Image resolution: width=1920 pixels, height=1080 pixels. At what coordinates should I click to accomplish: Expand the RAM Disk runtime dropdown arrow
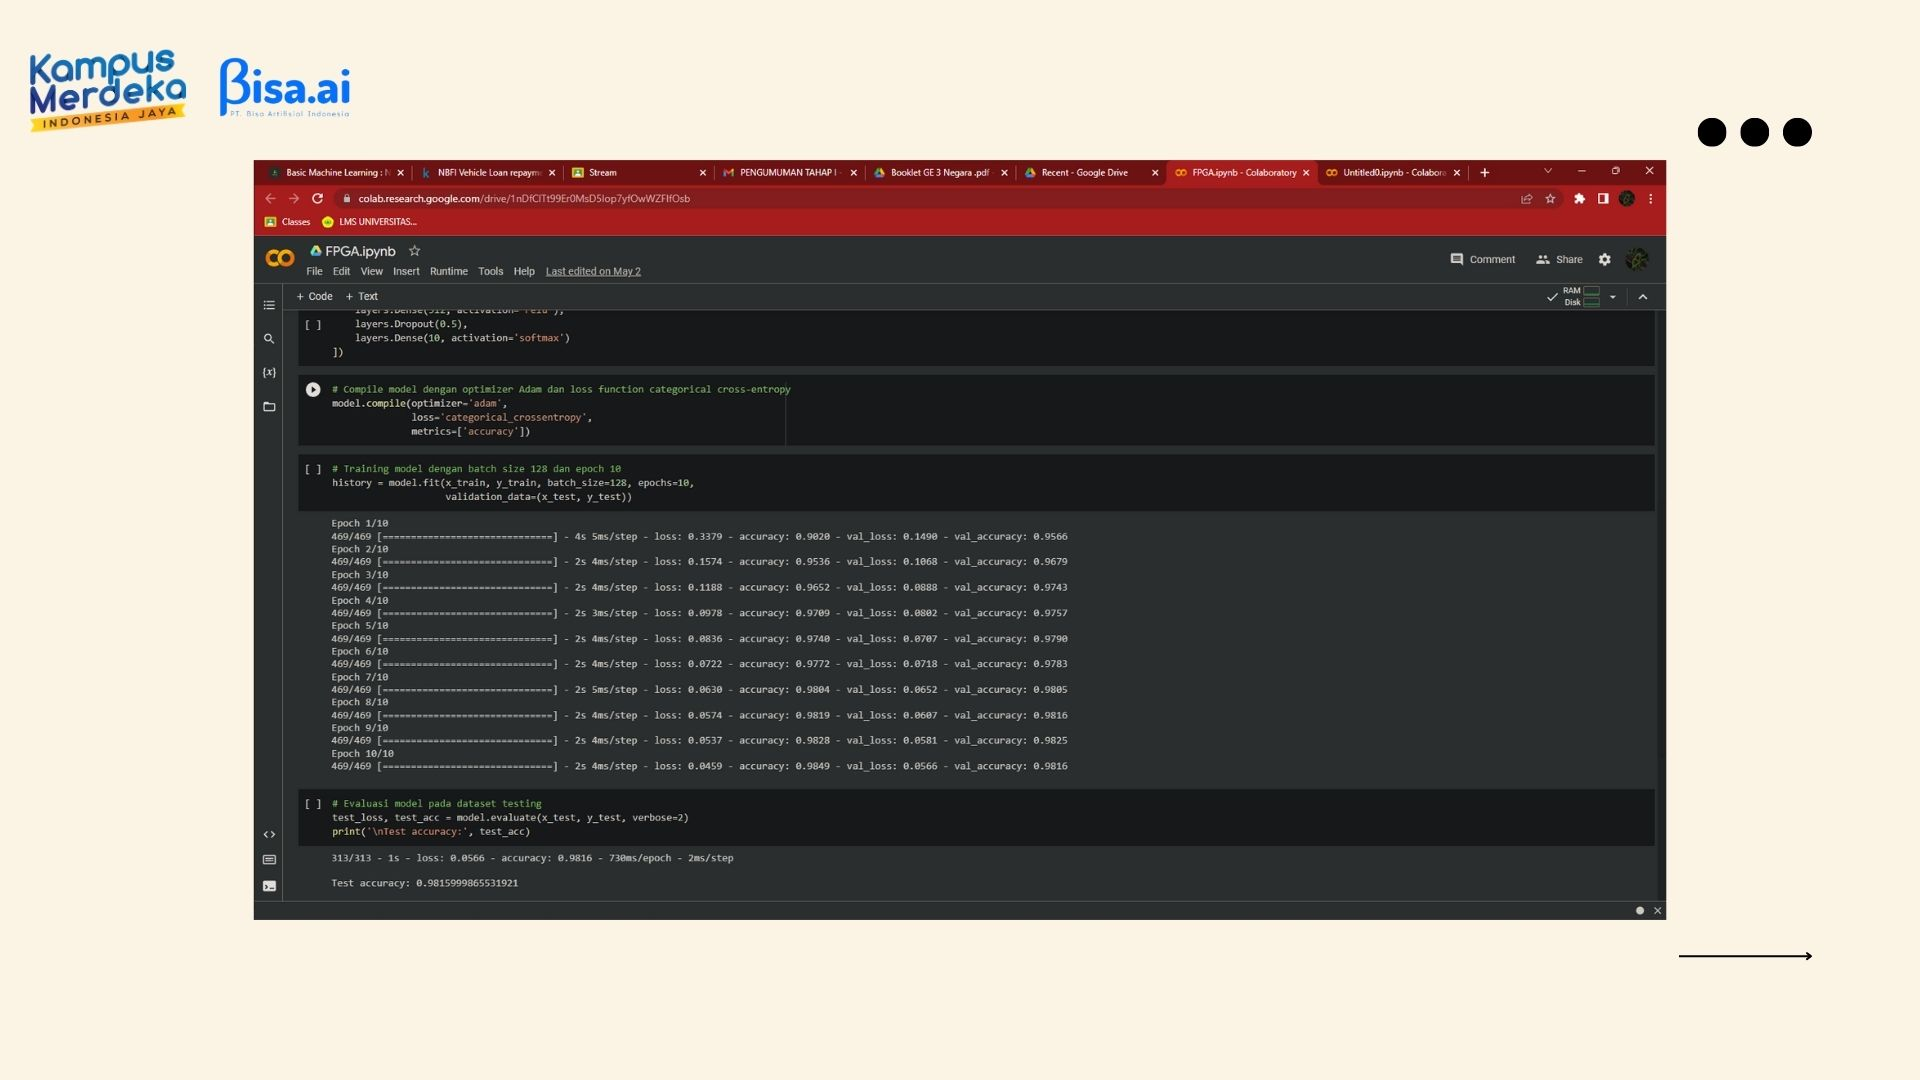coord(1613,297)
